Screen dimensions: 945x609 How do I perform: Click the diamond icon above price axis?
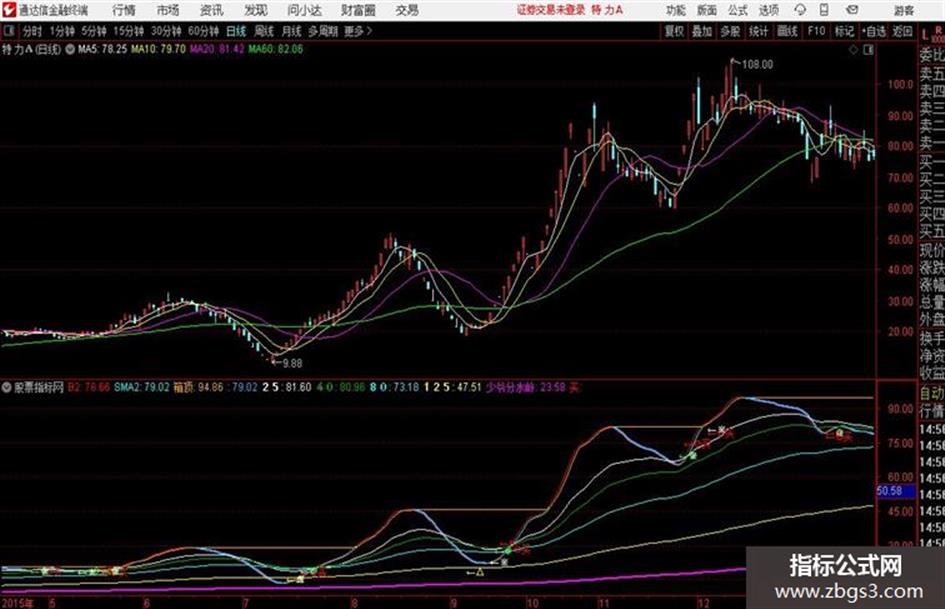coord(853,50)
